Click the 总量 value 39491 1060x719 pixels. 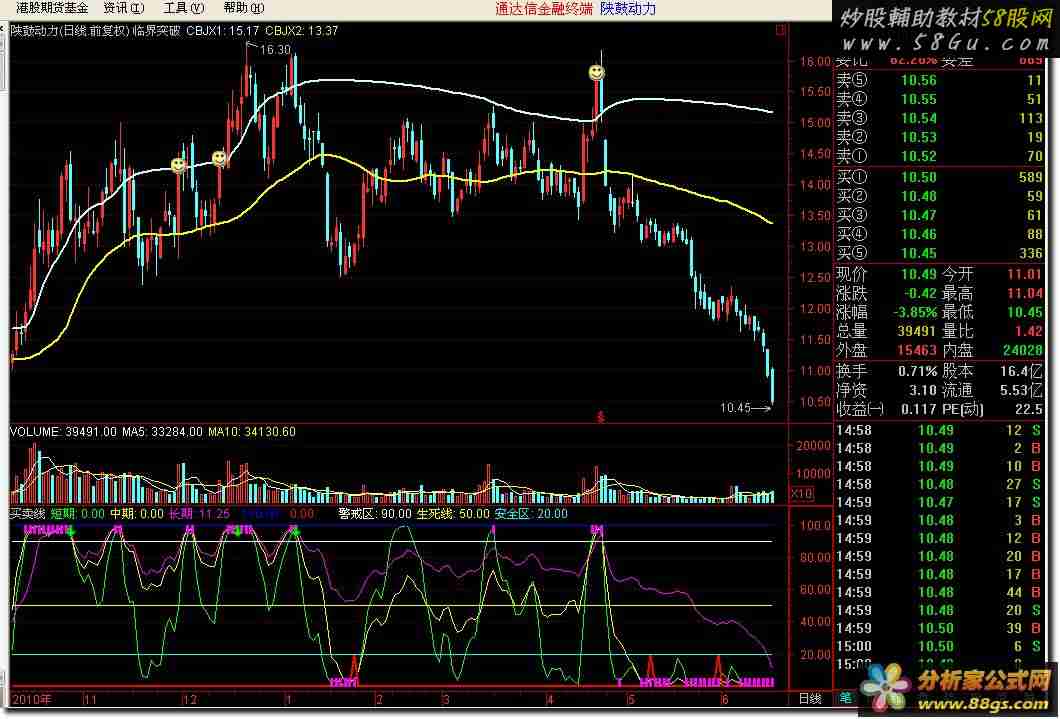click(x=917, y=331)
